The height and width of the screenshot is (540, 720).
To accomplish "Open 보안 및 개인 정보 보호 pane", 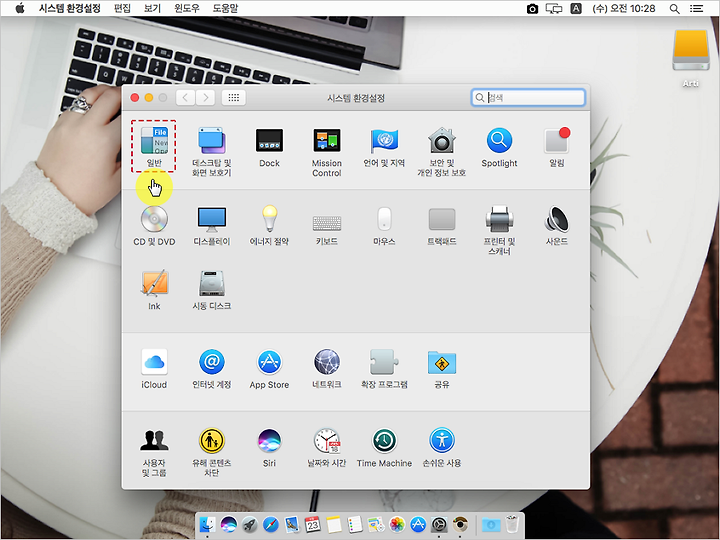I will pos(441,152).
